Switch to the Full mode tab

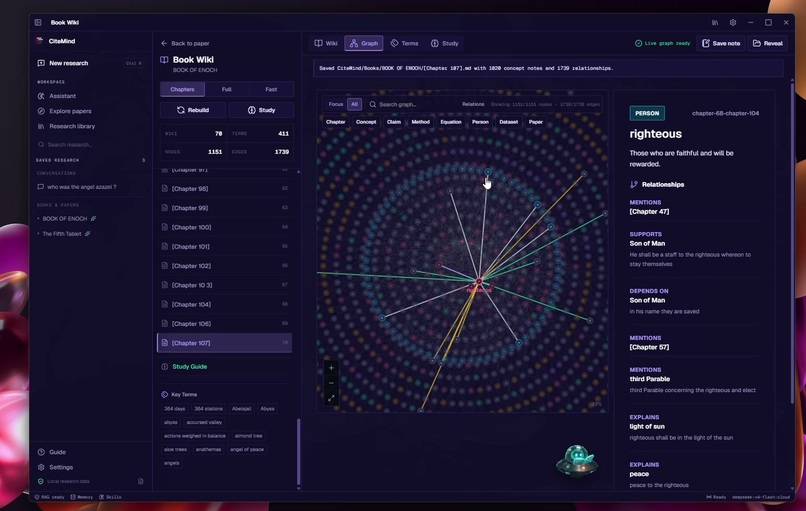(227, 89)
